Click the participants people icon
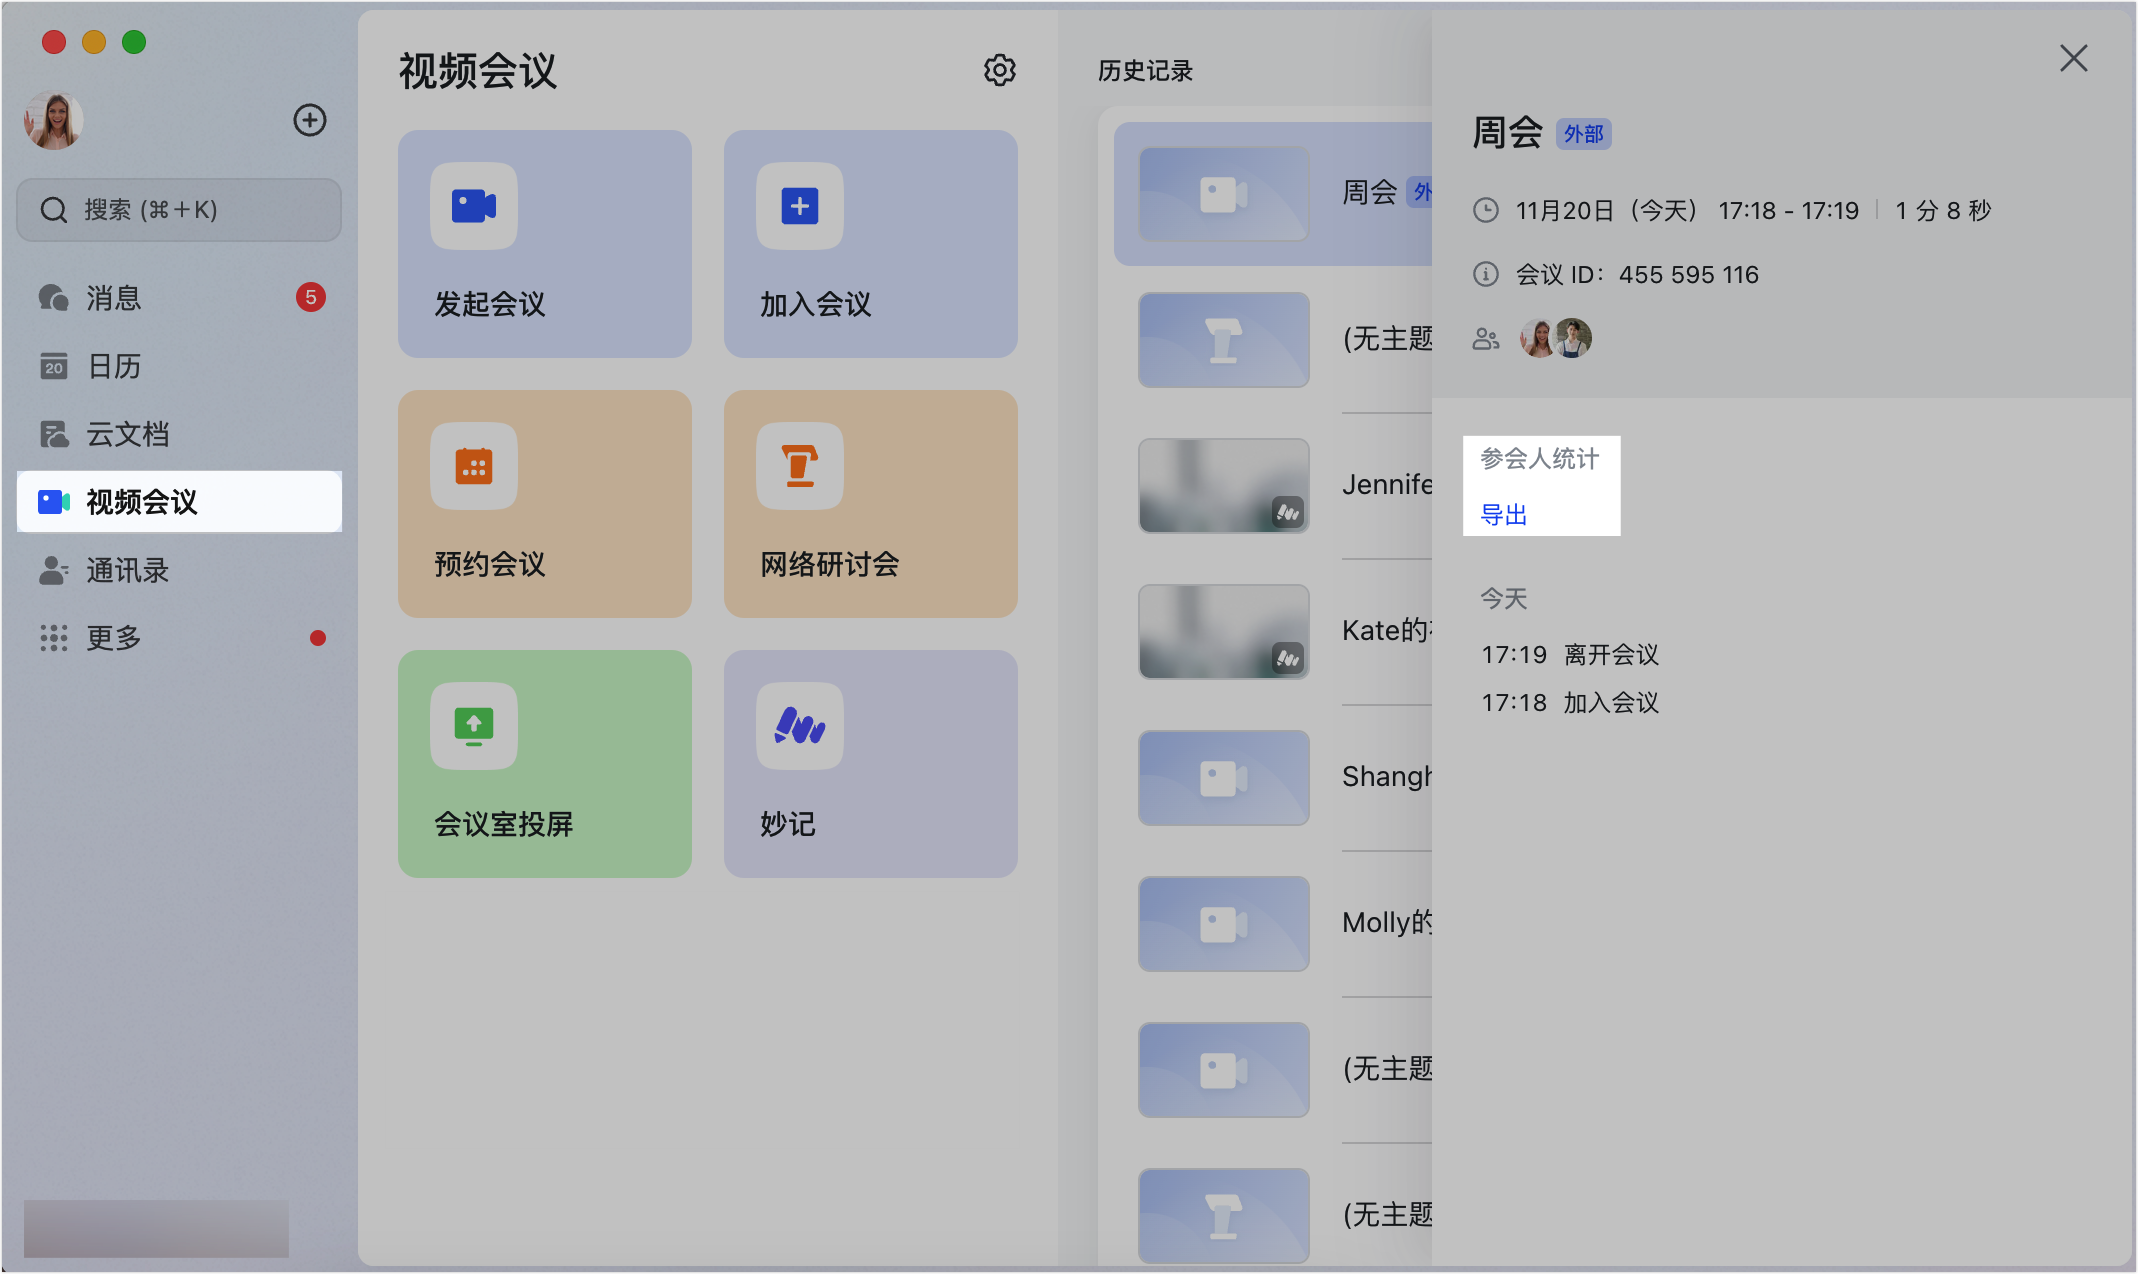 [1486, 339]
